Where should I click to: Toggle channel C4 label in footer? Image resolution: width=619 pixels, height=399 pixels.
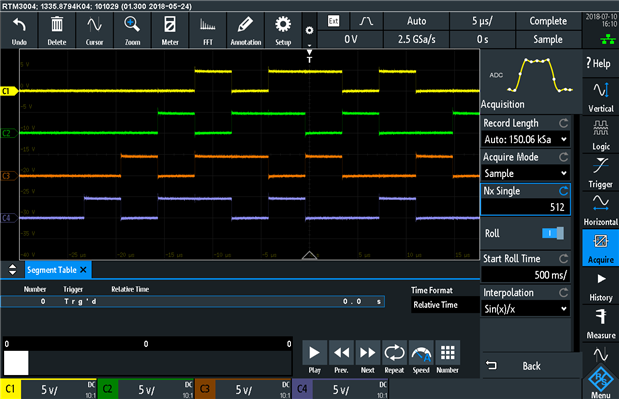(302, 389)
